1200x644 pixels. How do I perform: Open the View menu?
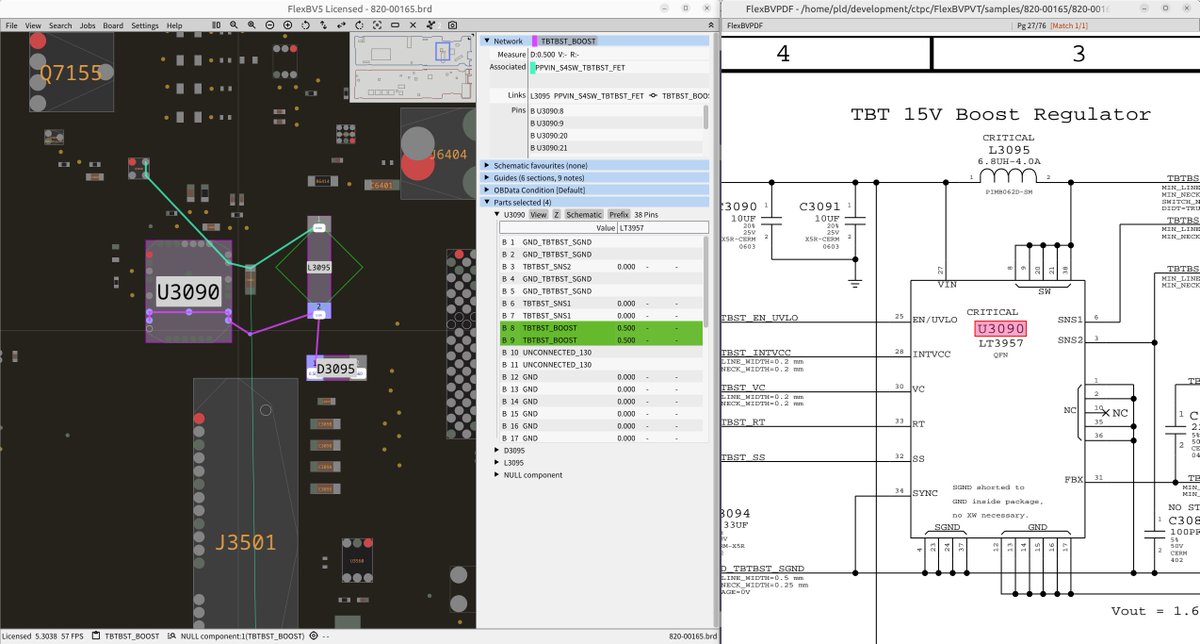(33, 25)
